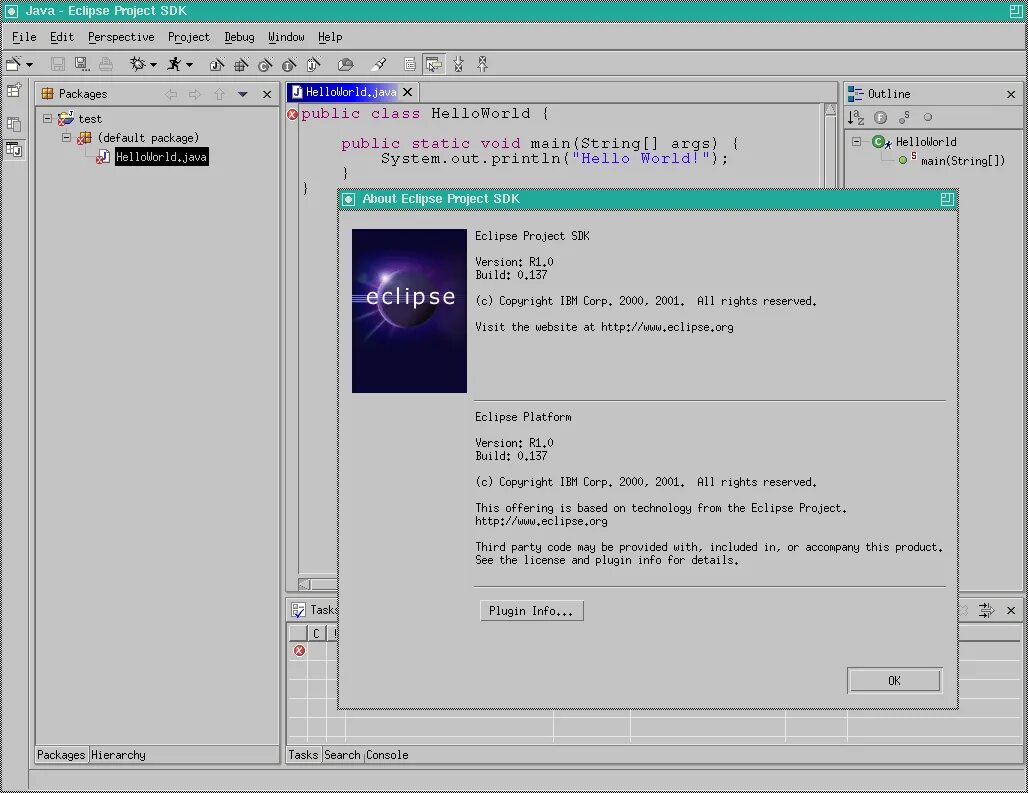Click the Go to Next Problem icon

coord(458,64)
